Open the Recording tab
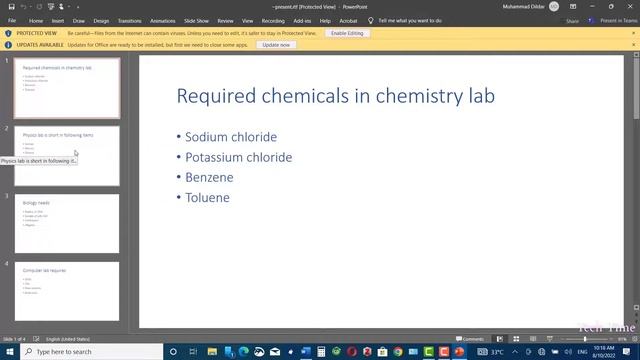The width and height of the screenshot is (640, 360). (273, 21)
